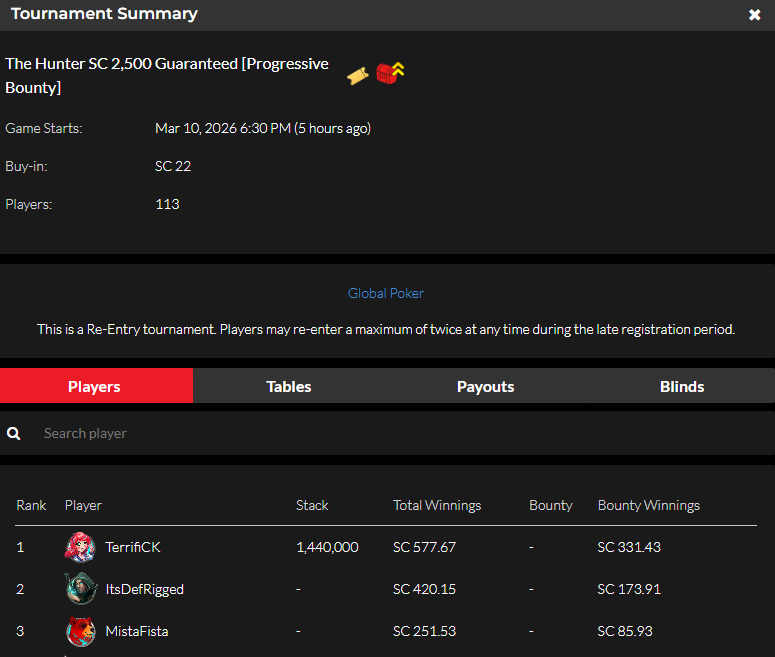Click the buy-in value SC 22
775x657 pixels.
[x=173, y=166]
